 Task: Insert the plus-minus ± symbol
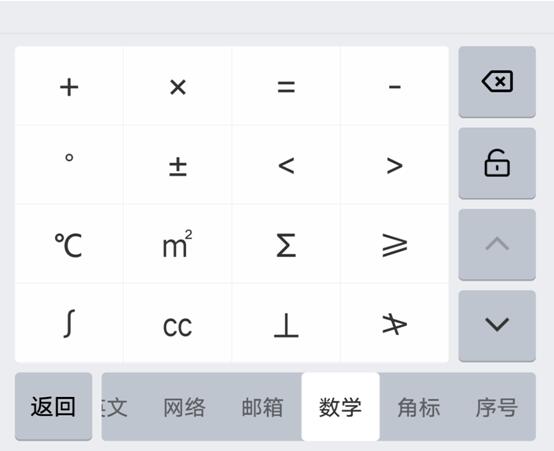coord(178,165)
